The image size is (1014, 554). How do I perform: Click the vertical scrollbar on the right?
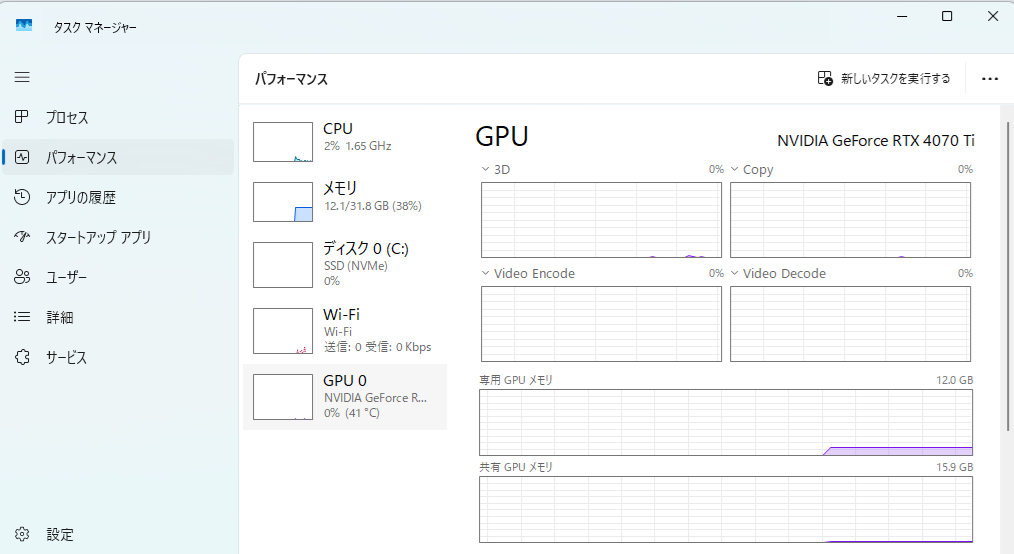(1008, 276)
